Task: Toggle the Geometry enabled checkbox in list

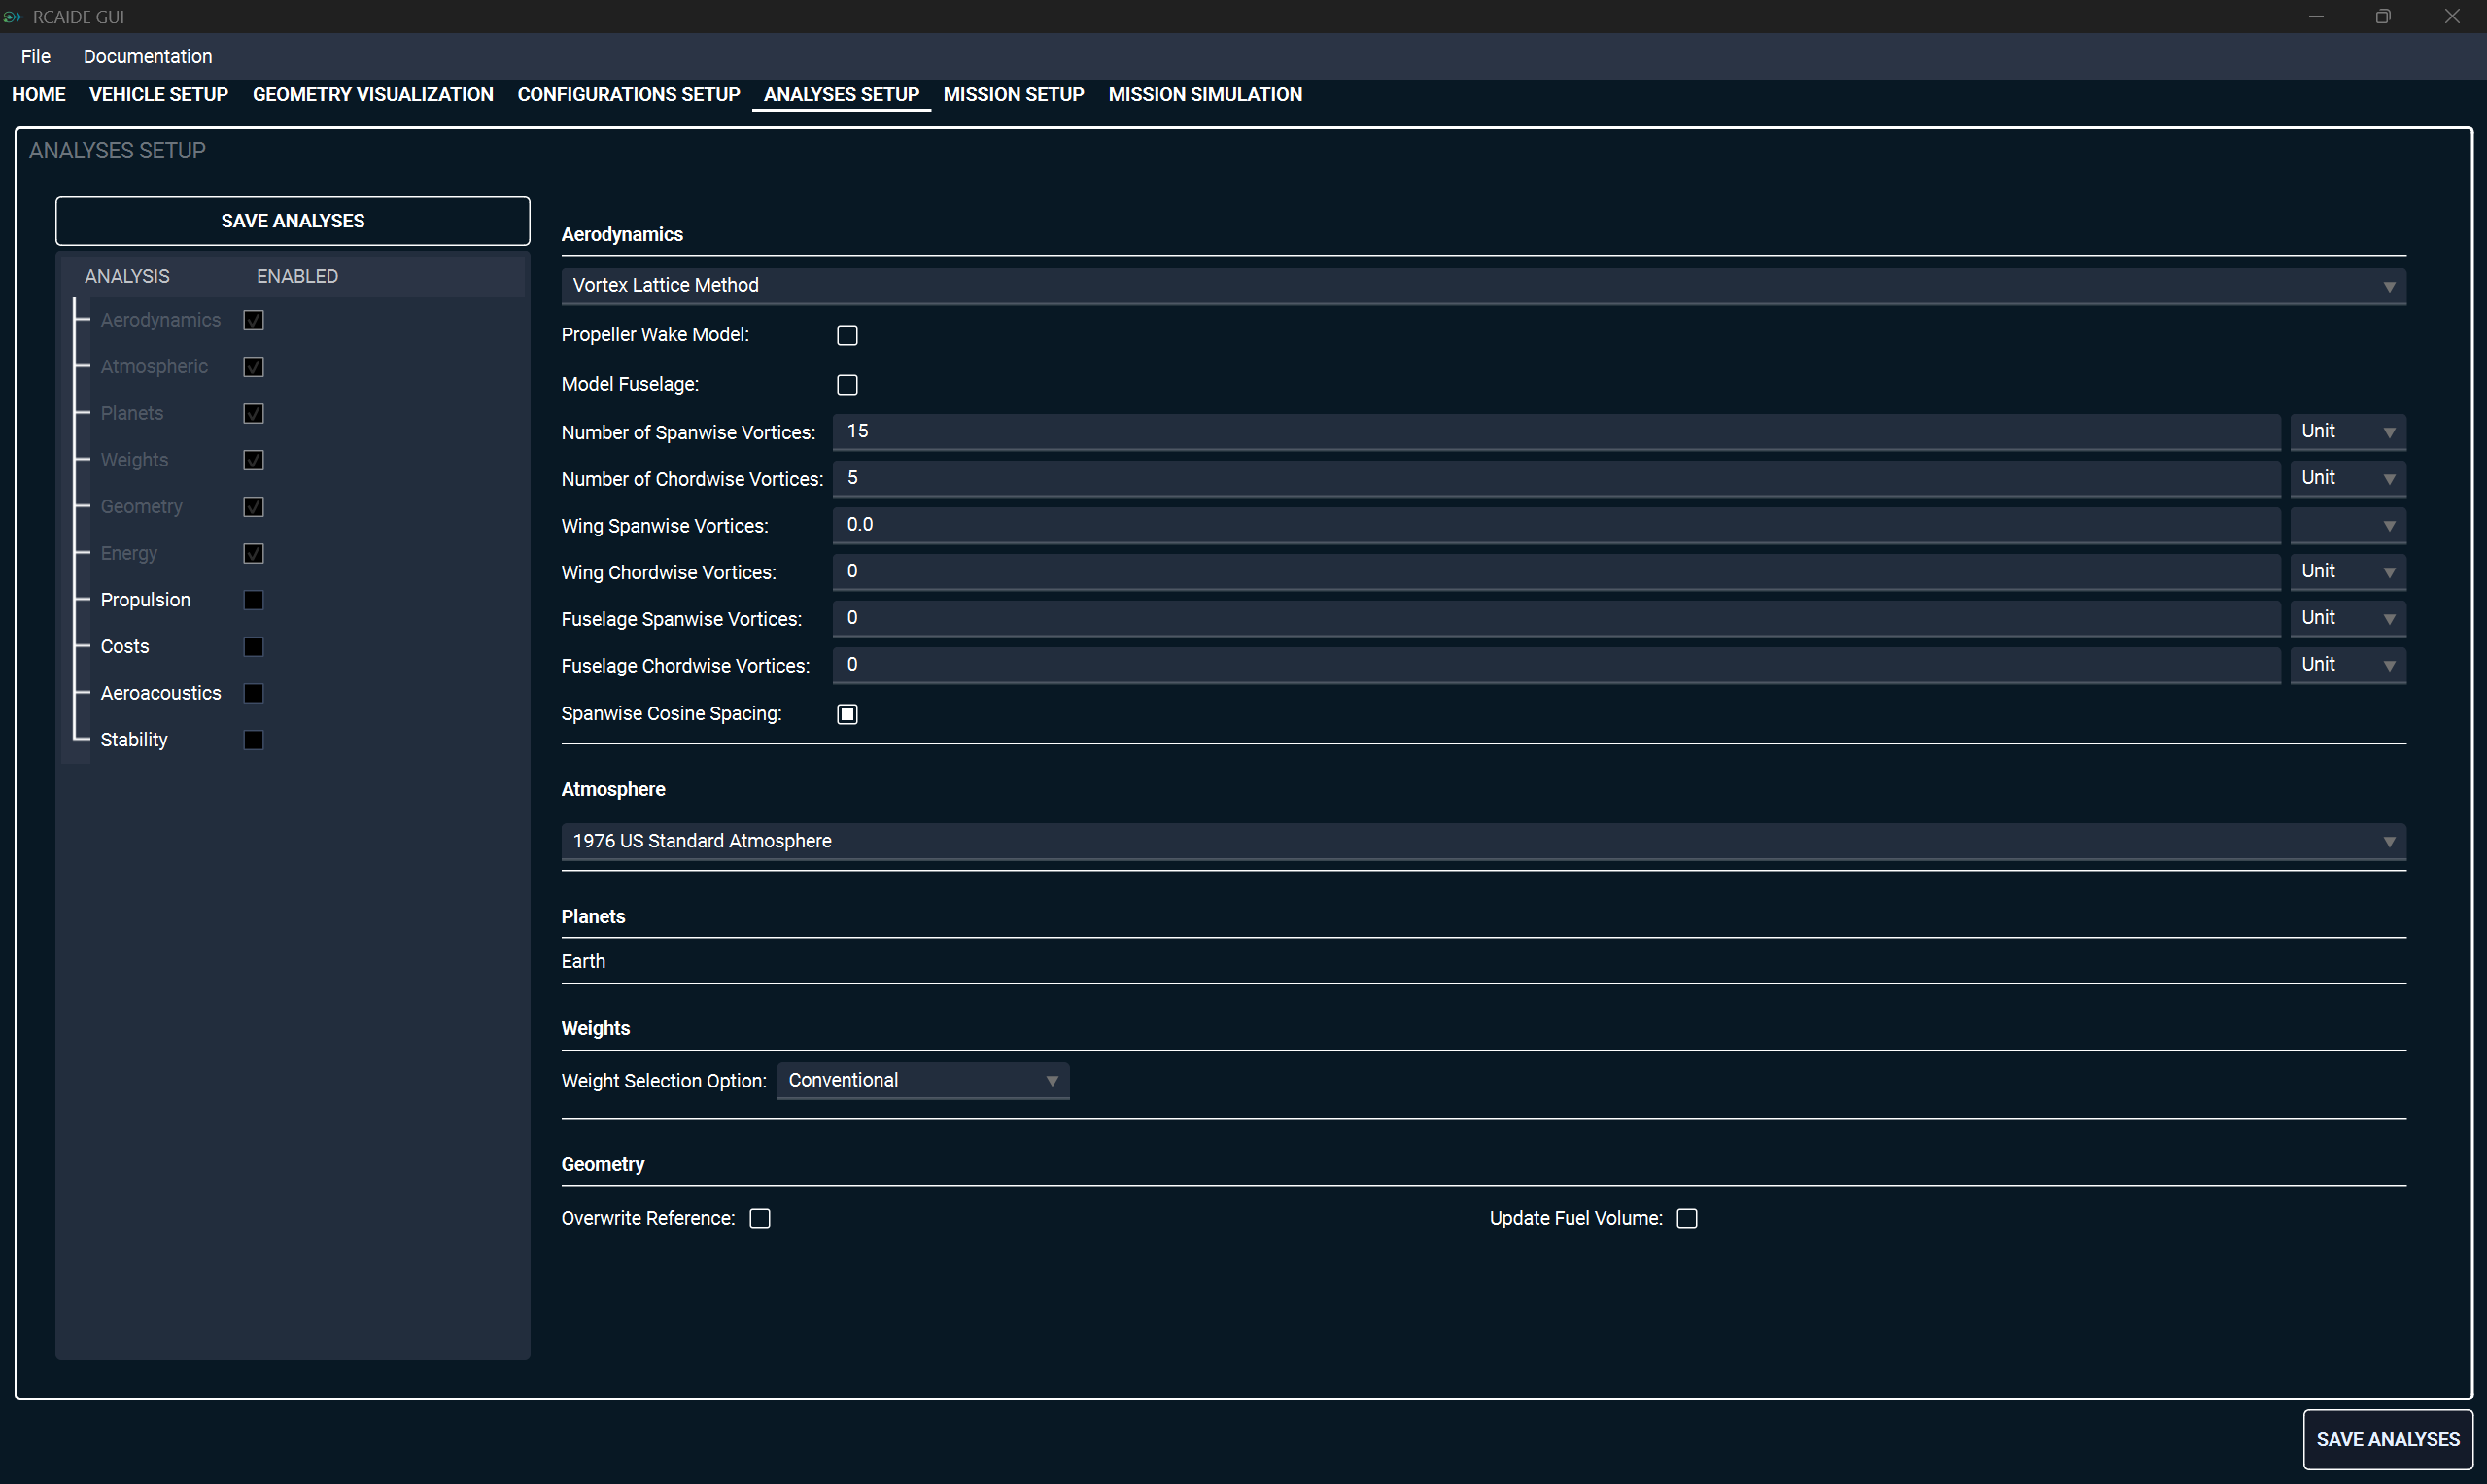Action: coord(254,507)
